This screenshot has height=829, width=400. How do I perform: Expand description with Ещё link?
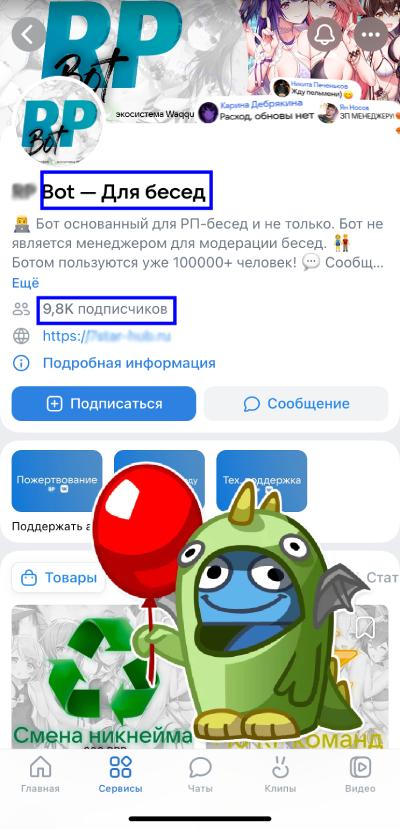click(25, 283)
